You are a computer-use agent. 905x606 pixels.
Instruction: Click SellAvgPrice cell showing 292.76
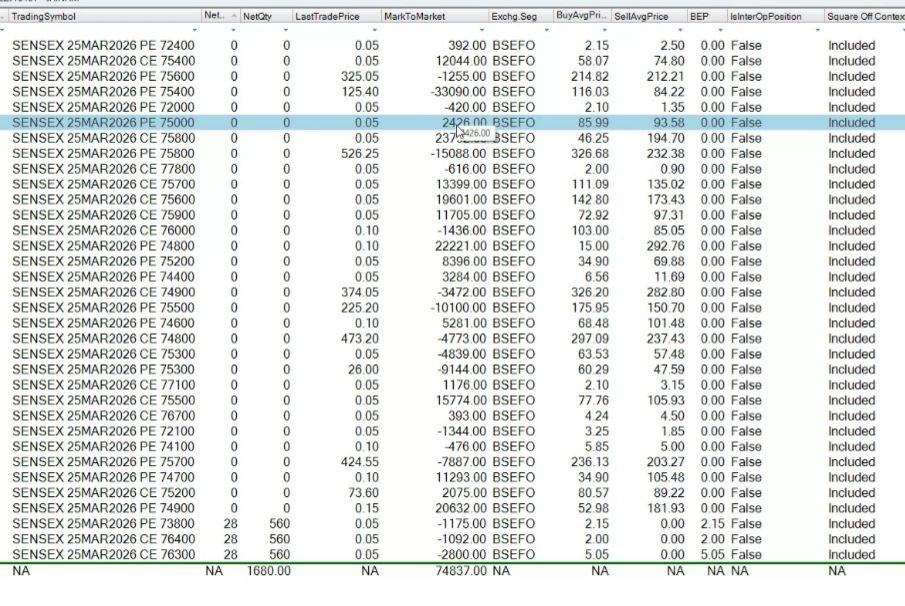[665, 246]
